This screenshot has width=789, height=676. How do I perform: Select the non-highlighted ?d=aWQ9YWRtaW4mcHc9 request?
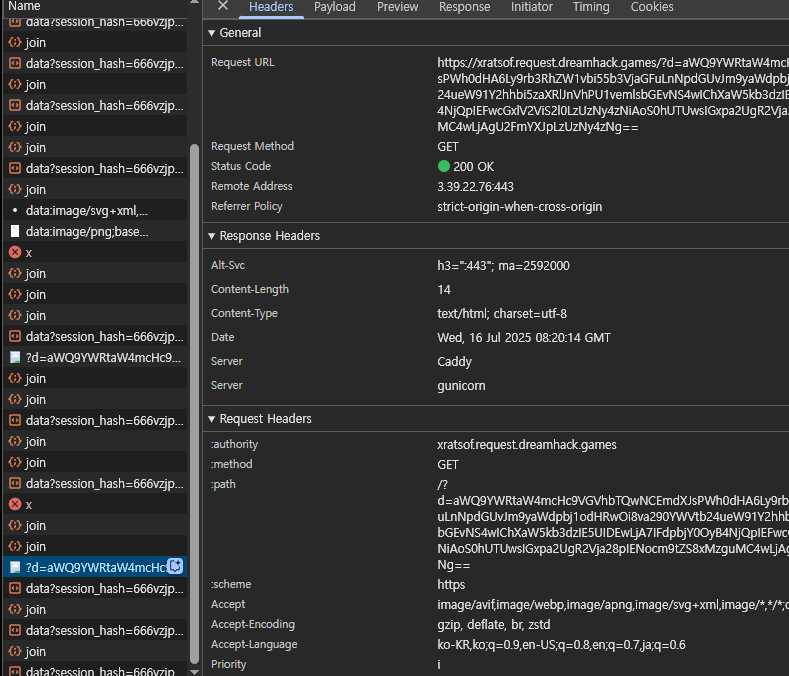(95, 358)
